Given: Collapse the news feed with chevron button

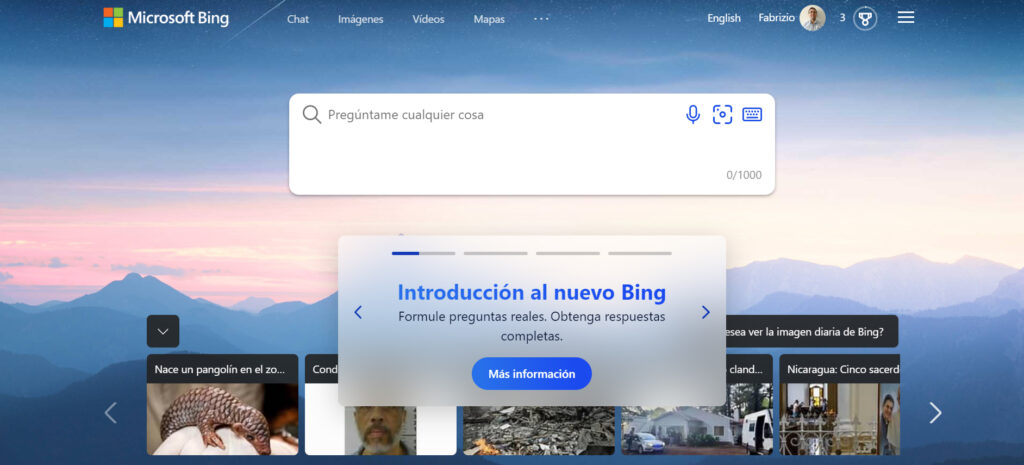Looking at the screenshot, I should pos(163,331).
